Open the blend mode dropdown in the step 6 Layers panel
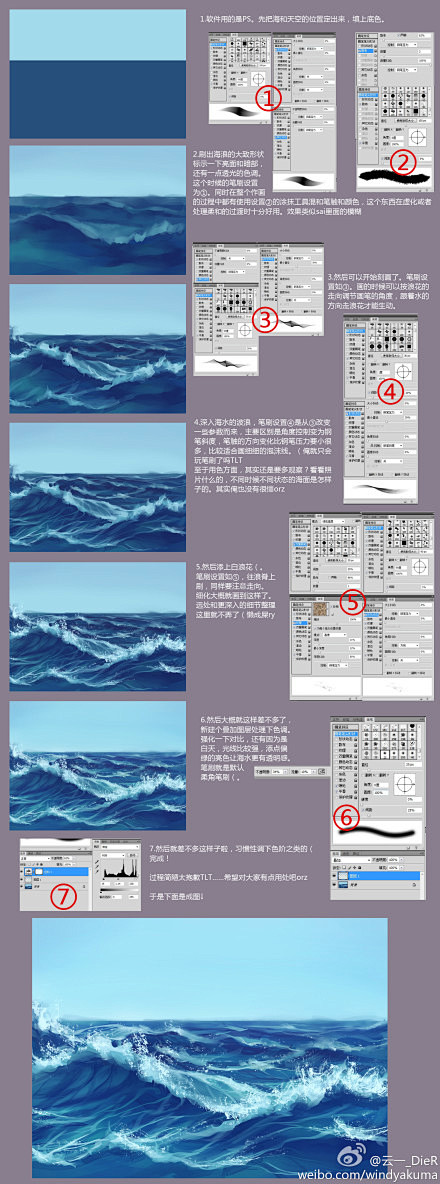 click(x=351, y=860)
